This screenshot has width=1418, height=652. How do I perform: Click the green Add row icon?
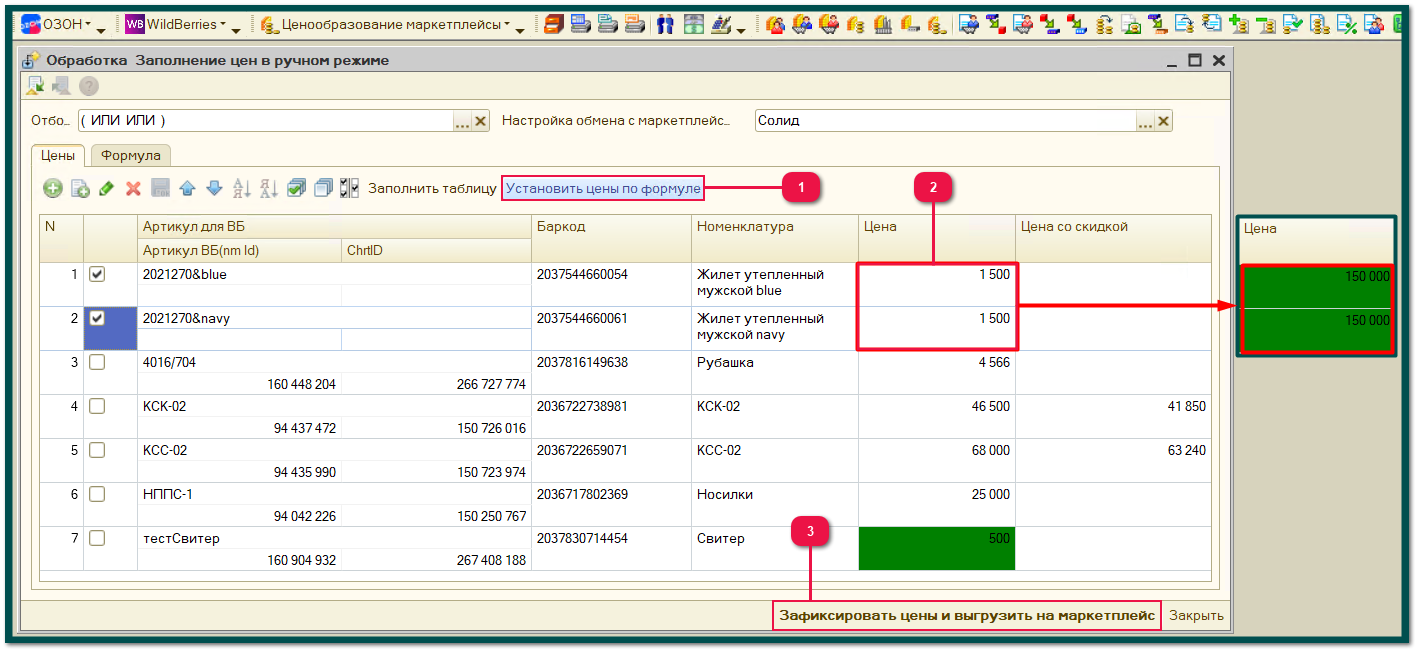[x=52, y=188]
